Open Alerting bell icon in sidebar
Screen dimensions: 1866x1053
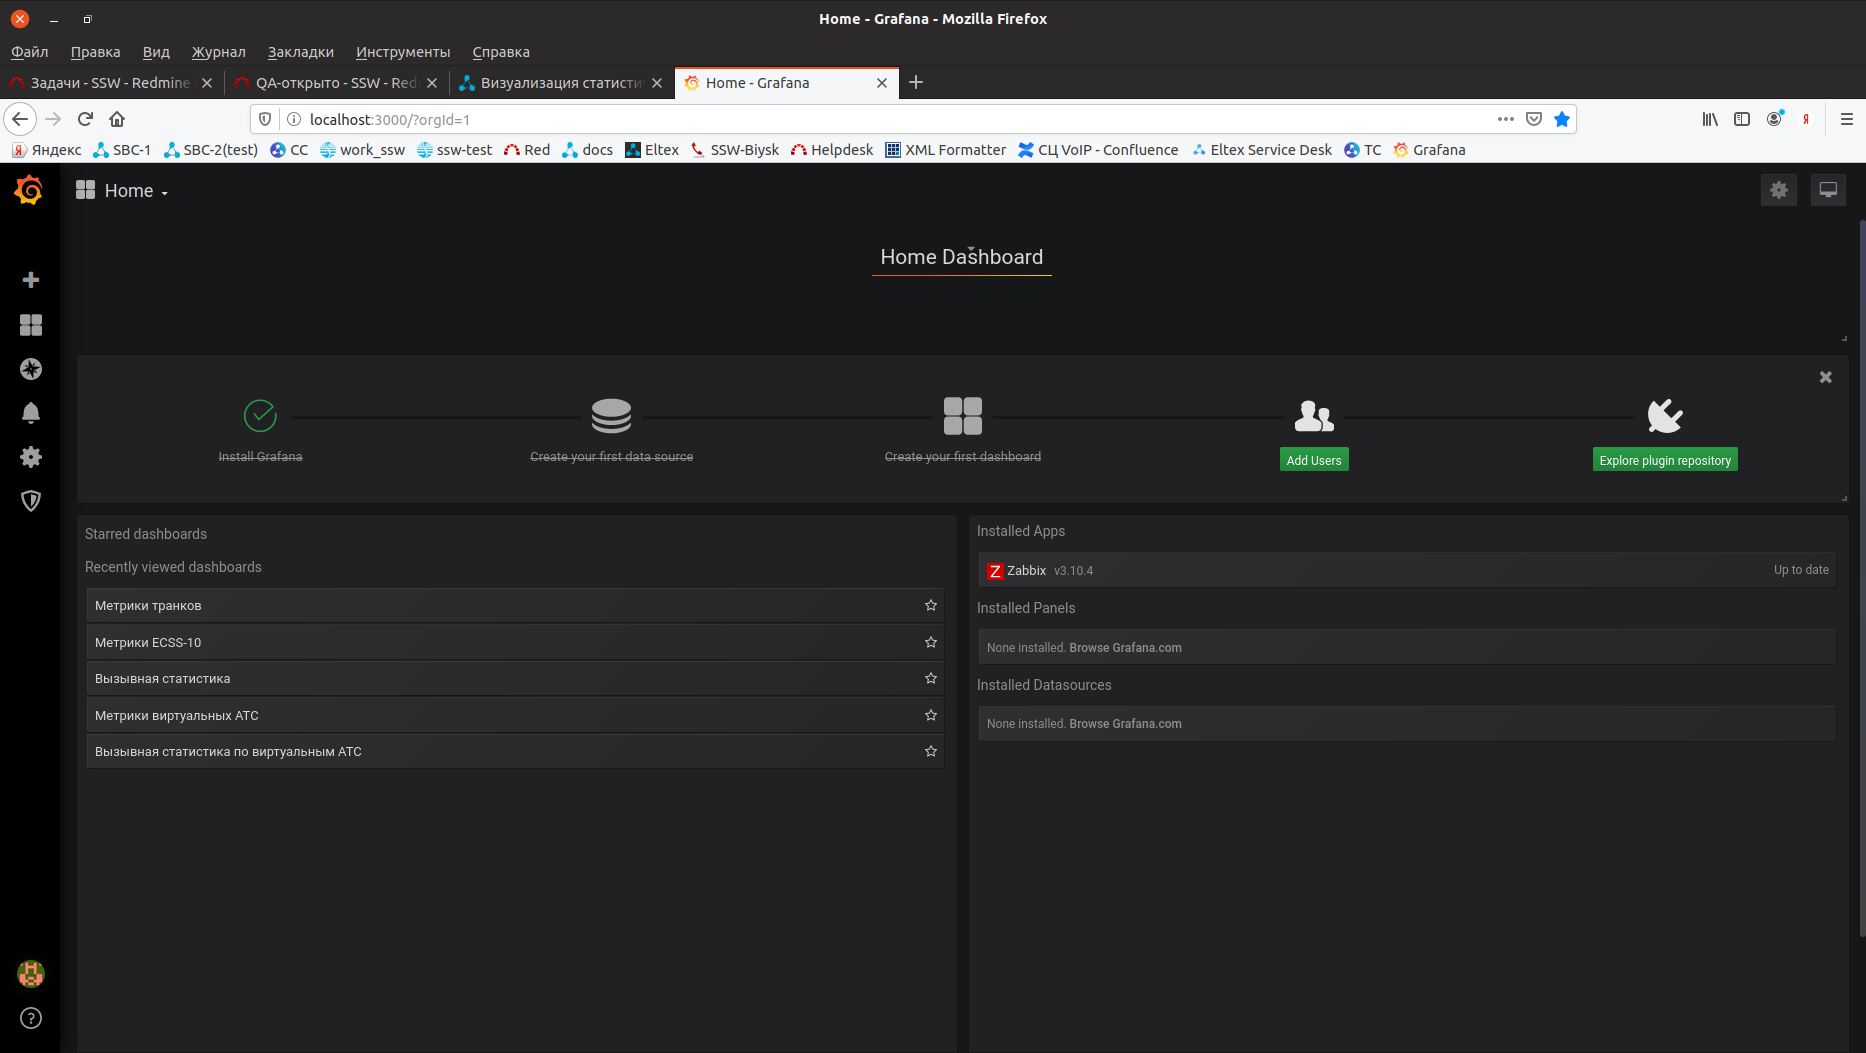pos(31,413)
